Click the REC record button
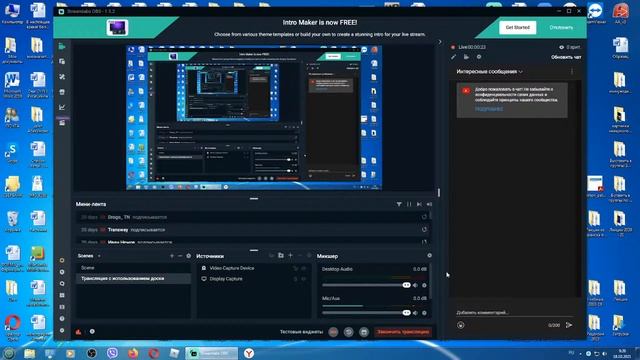 click(x=333, y=332)
